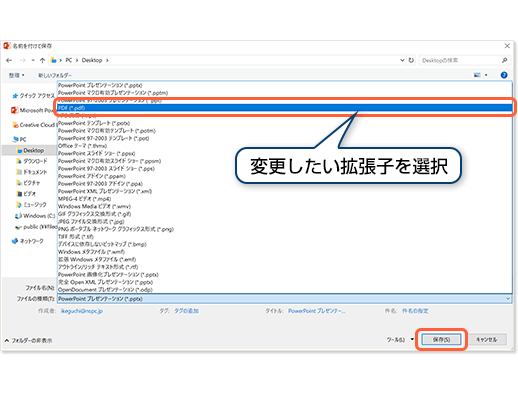
Task: Click the search magnifier icon
Action: [505, 60]
